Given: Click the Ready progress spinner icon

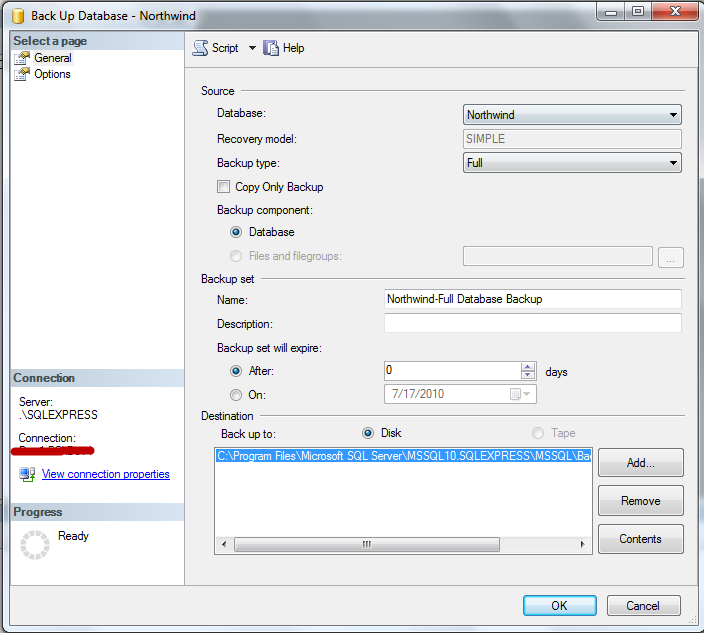Looking at the screenshot, I should coord(35,545).
